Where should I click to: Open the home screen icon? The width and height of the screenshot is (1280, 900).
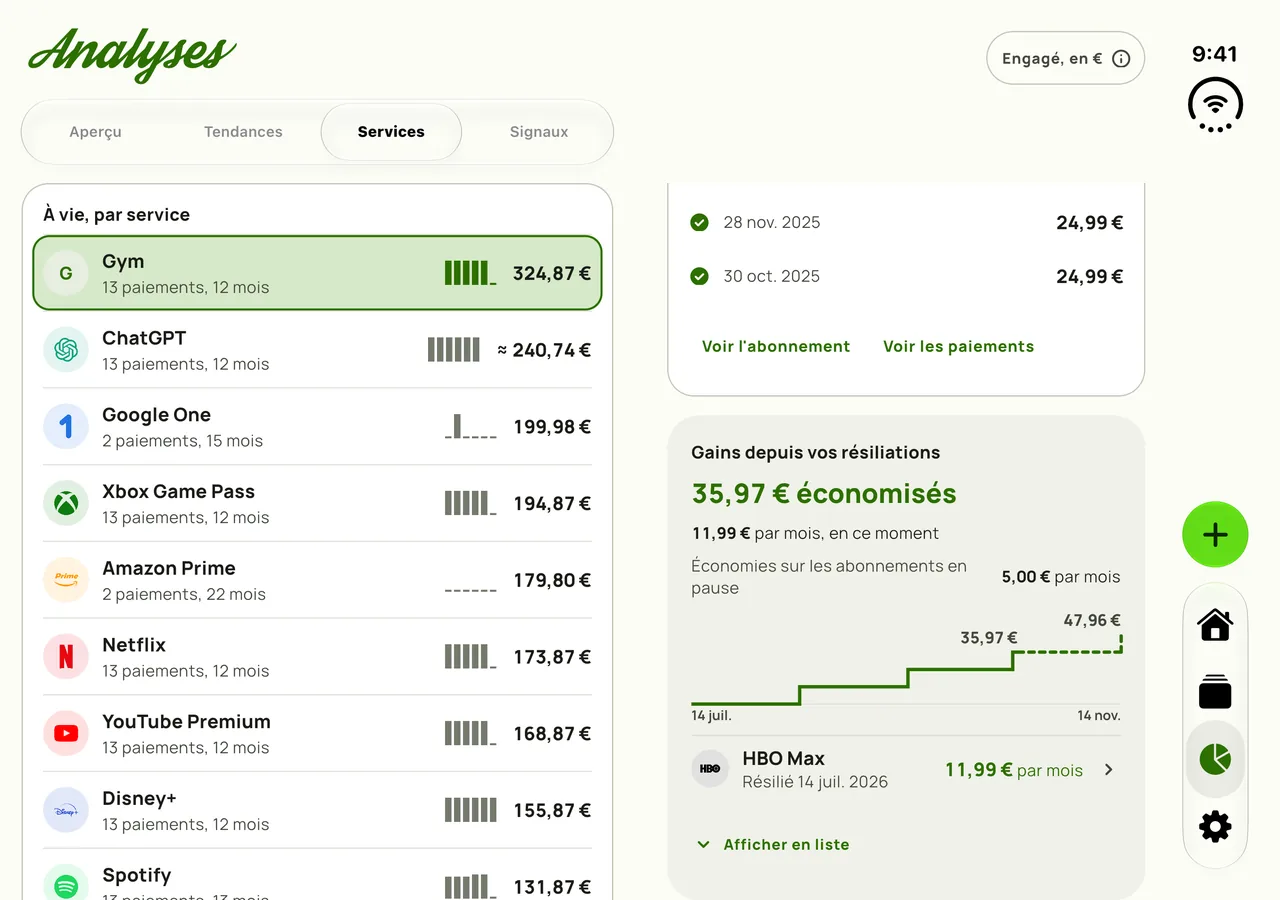coord(1215,625)
